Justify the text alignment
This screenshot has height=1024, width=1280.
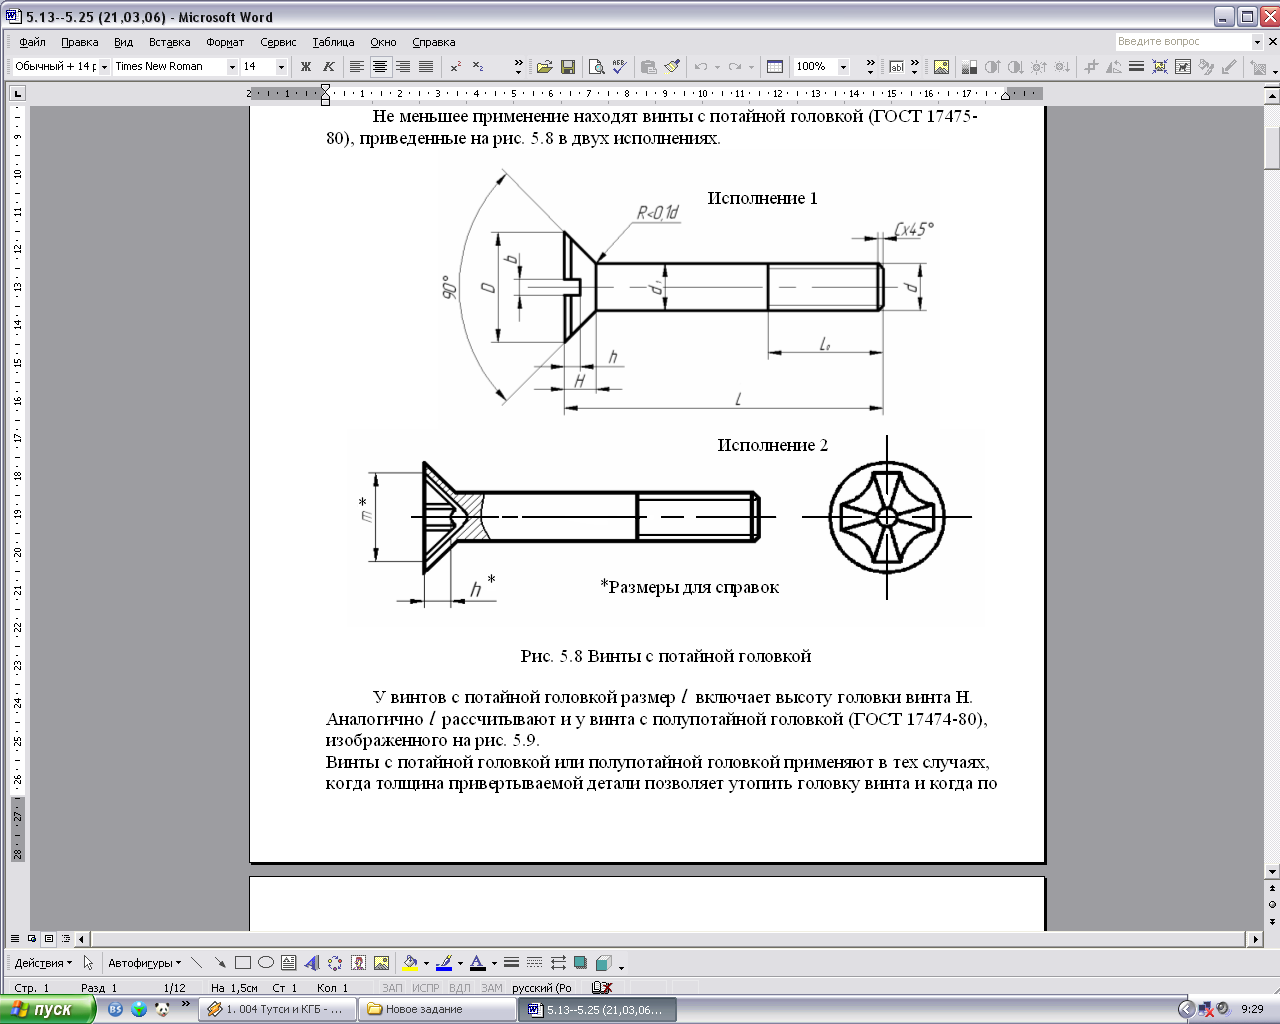click(426, 67)
